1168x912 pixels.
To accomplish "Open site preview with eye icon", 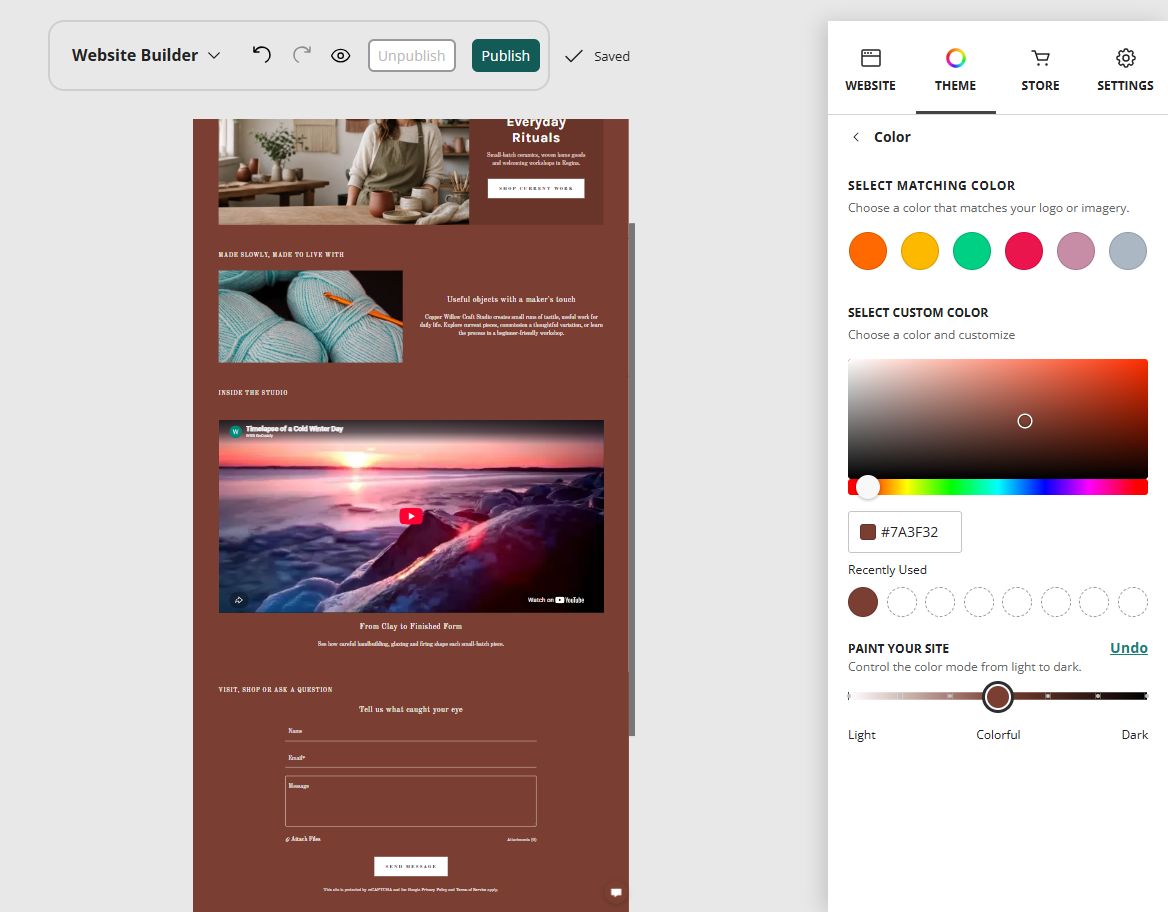I will (340, 56).
